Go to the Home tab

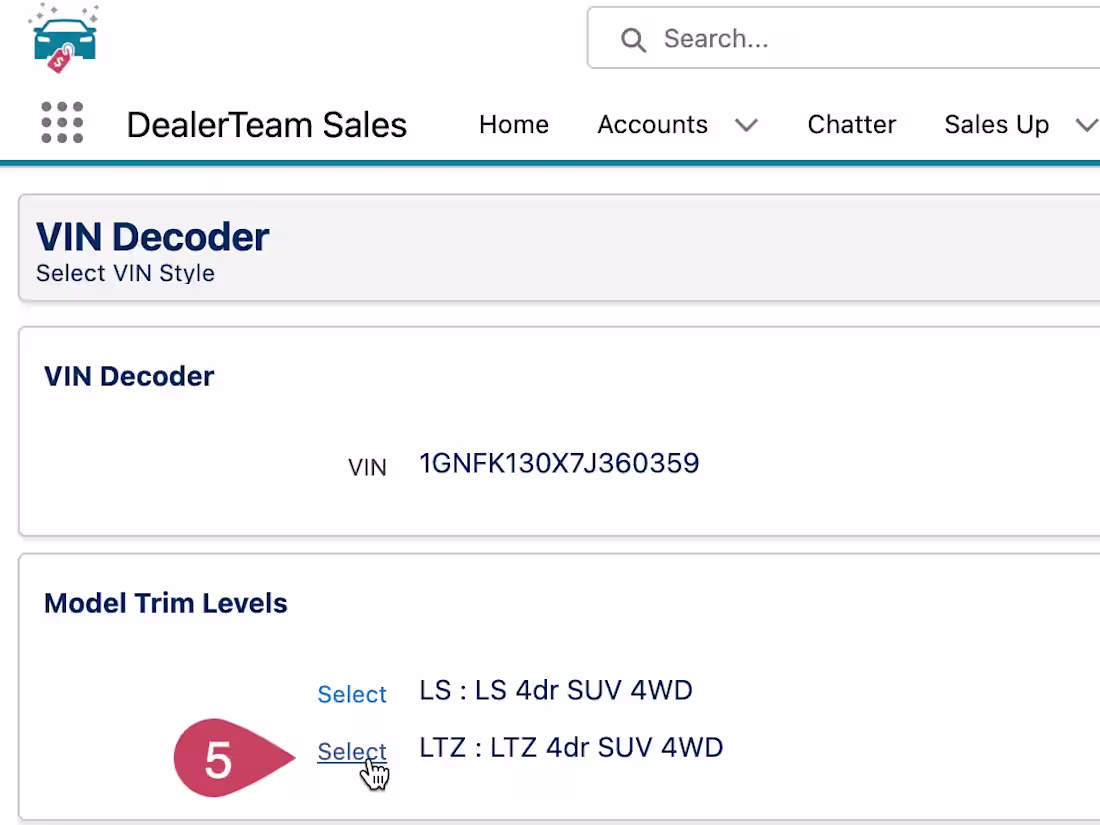(x=514, y=125)
